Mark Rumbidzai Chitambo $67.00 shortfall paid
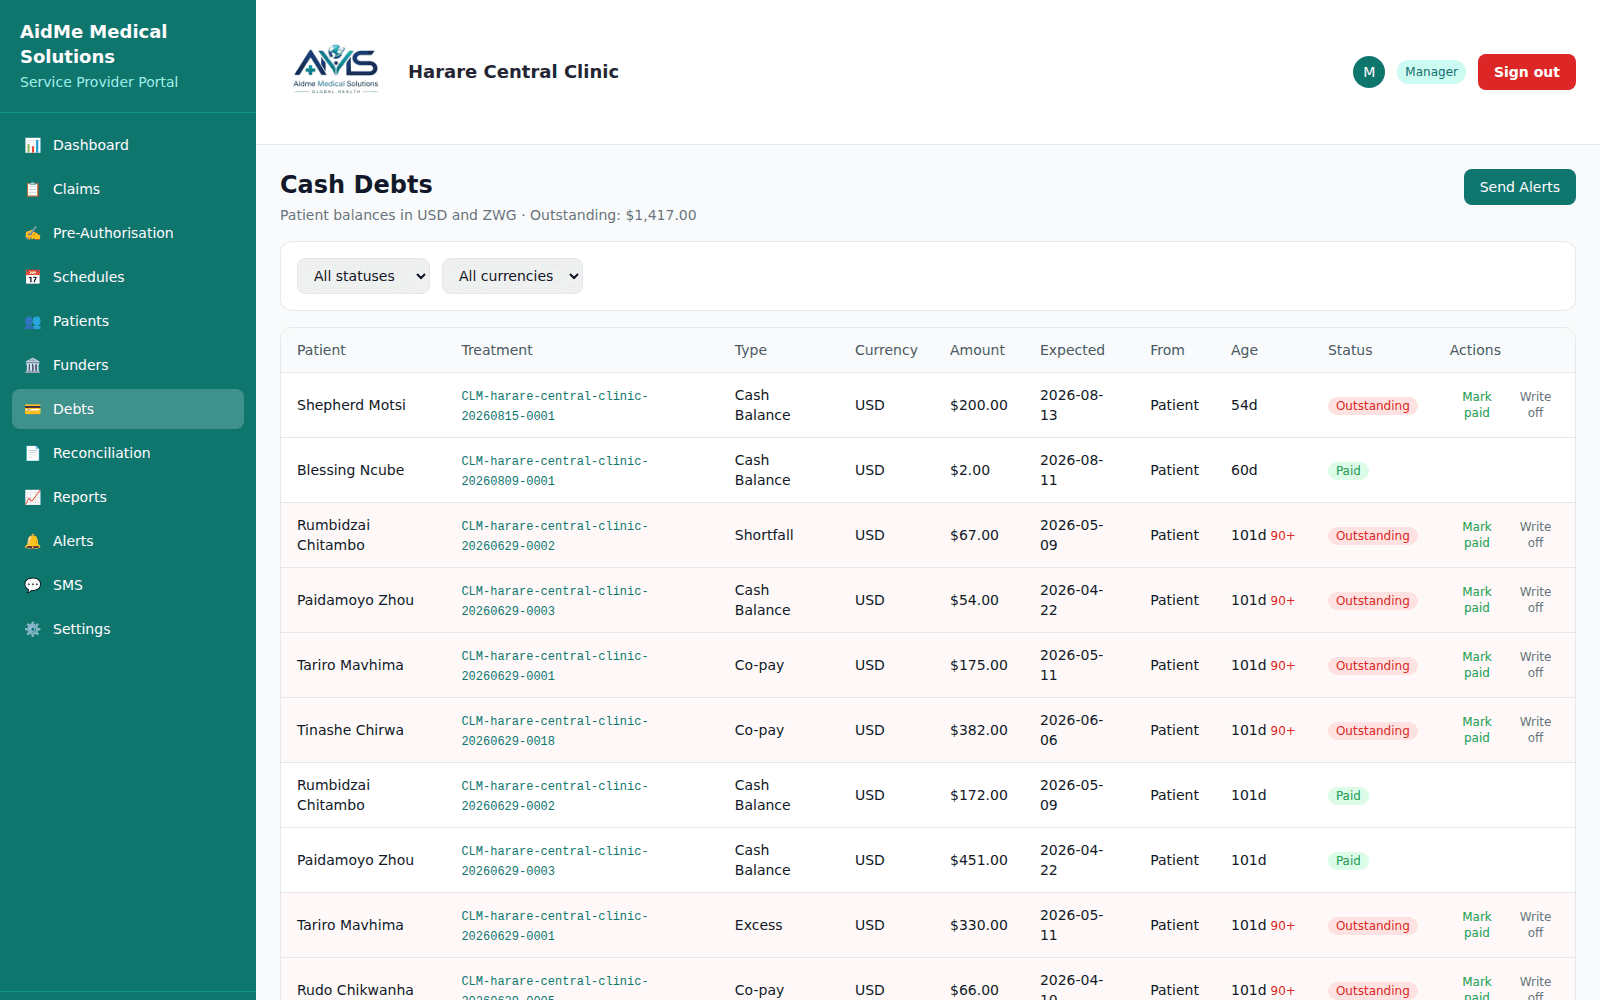The height and width of the screenshot is (1000, 1600). pos(1476,535)
